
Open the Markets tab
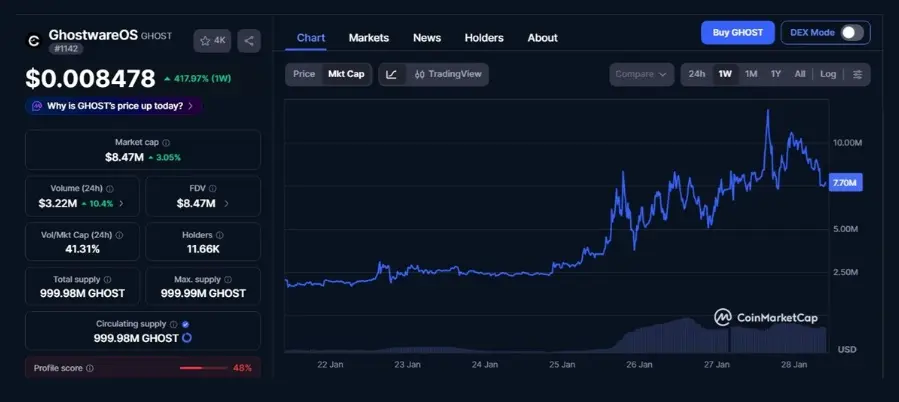point(369,38)
